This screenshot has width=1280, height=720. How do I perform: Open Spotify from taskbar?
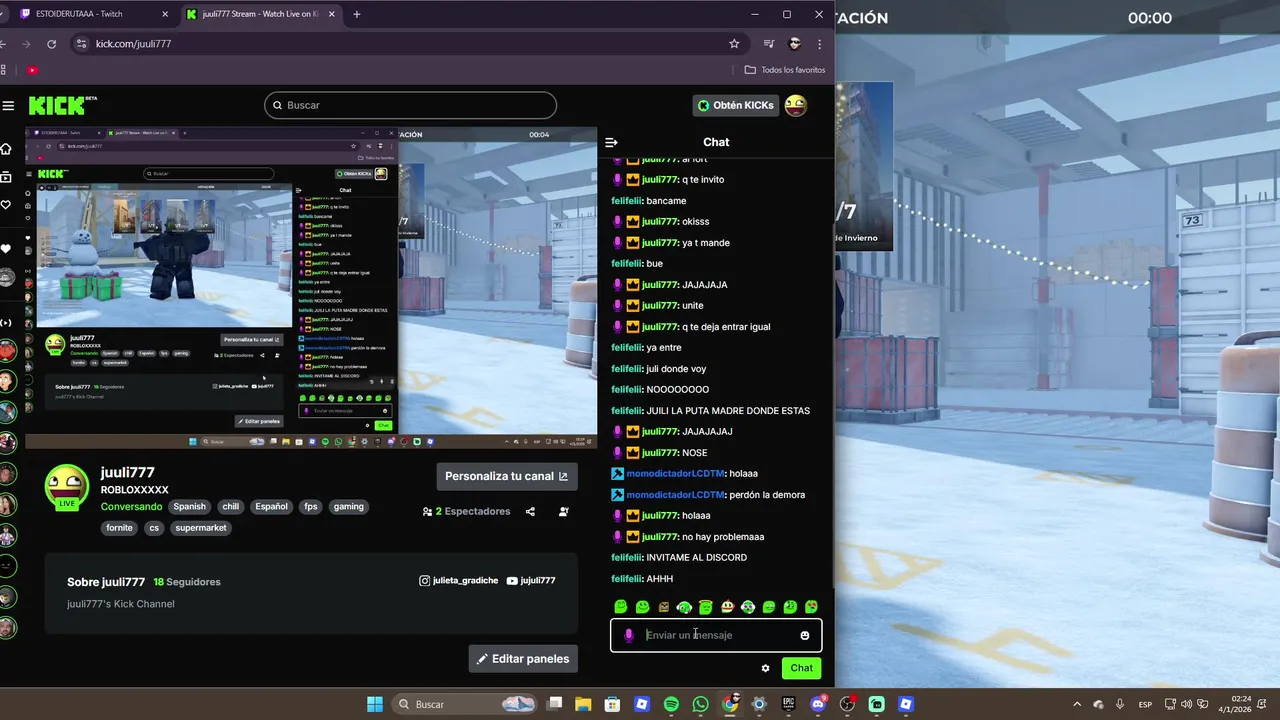coord(671,704)
